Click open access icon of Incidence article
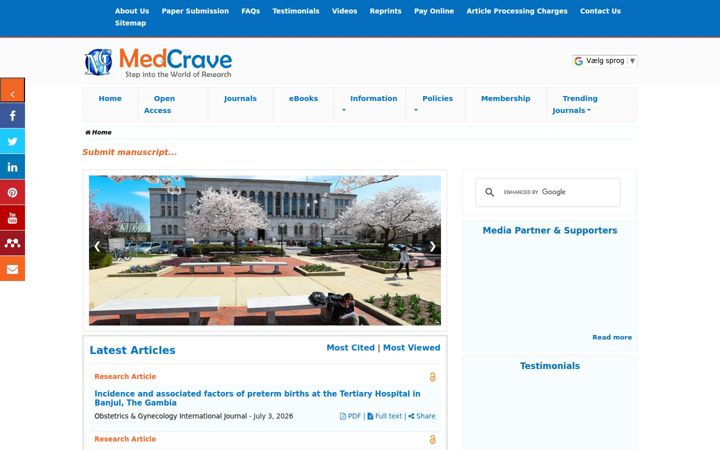This screenshot has width=720, height=450. pyautogui.click(x=432, y=377)
